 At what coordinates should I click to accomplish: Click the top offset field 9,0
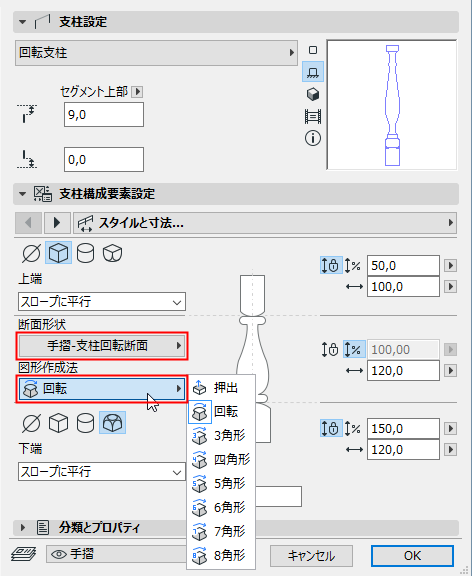[x=104, y=115]
